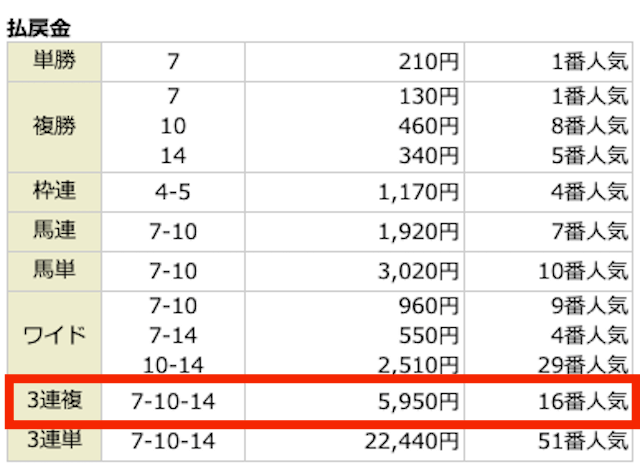Click the 4-5 枠連 combination
The image size is (640, 467).
173,192
